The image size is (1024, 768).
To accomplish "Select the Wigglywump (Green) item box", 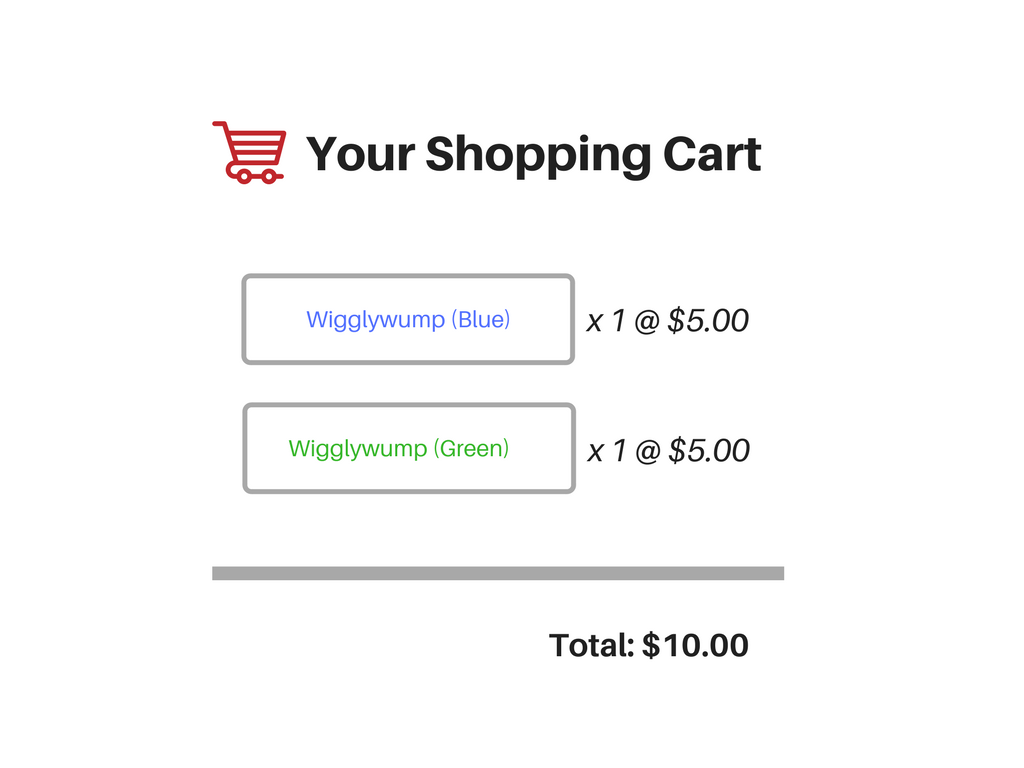I will (x=409, y=448).
